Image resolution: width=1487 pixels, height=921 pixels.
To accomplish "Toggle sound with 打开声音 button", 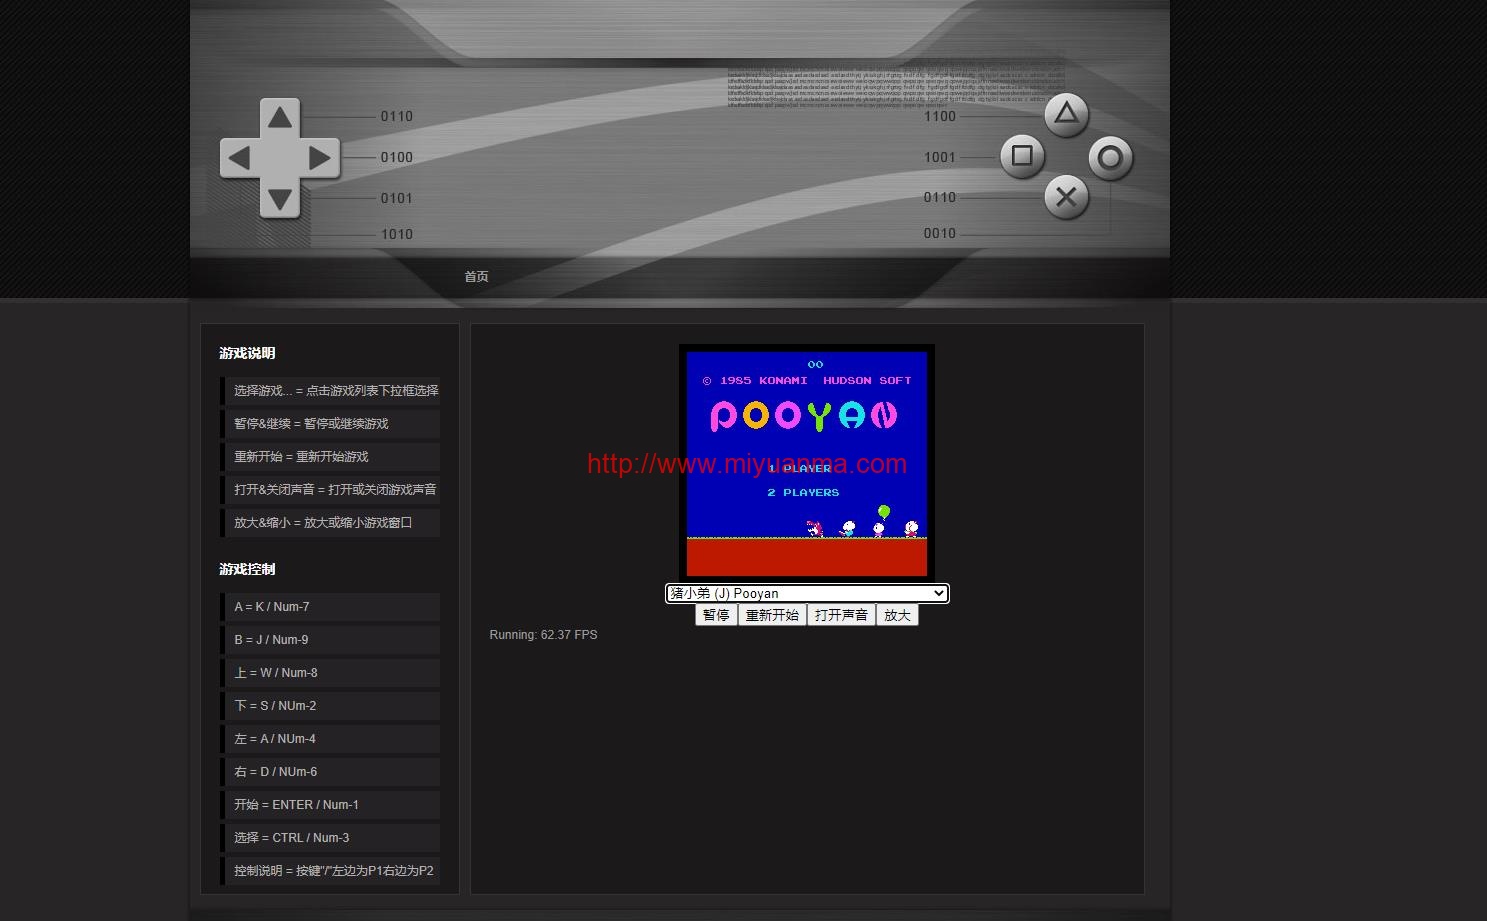I will click(x=841, y=615).
